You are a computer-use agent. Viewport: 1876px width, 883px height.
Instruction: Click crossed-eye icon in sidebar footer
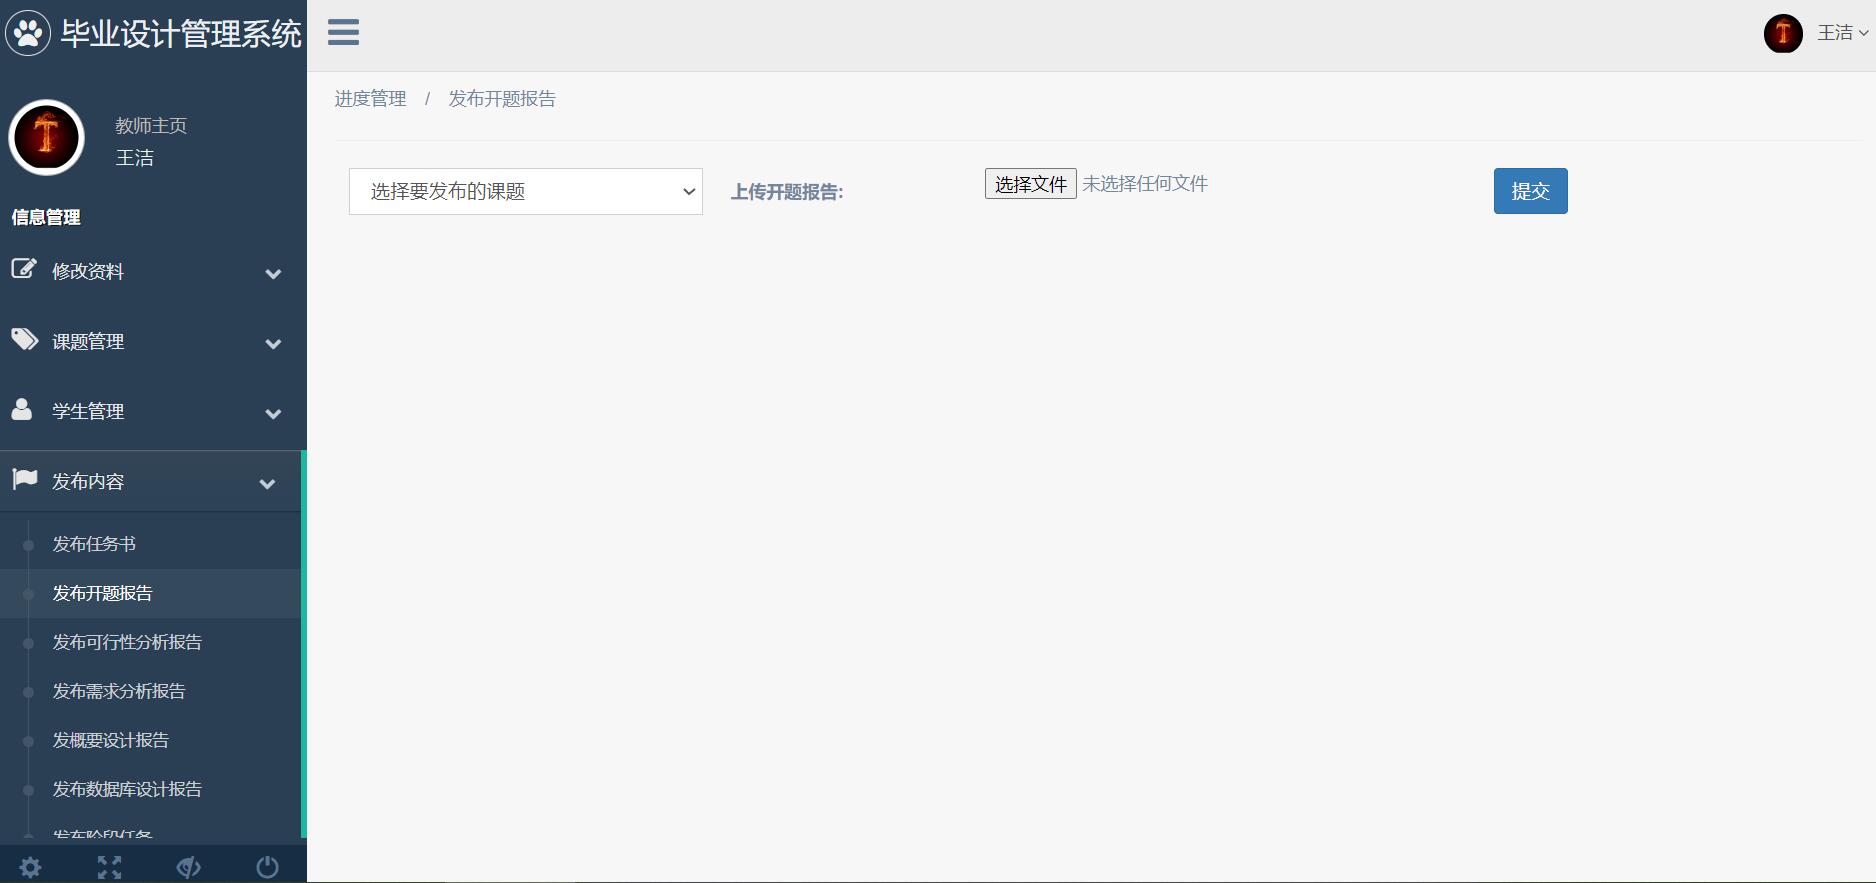(x=188, y=867)
